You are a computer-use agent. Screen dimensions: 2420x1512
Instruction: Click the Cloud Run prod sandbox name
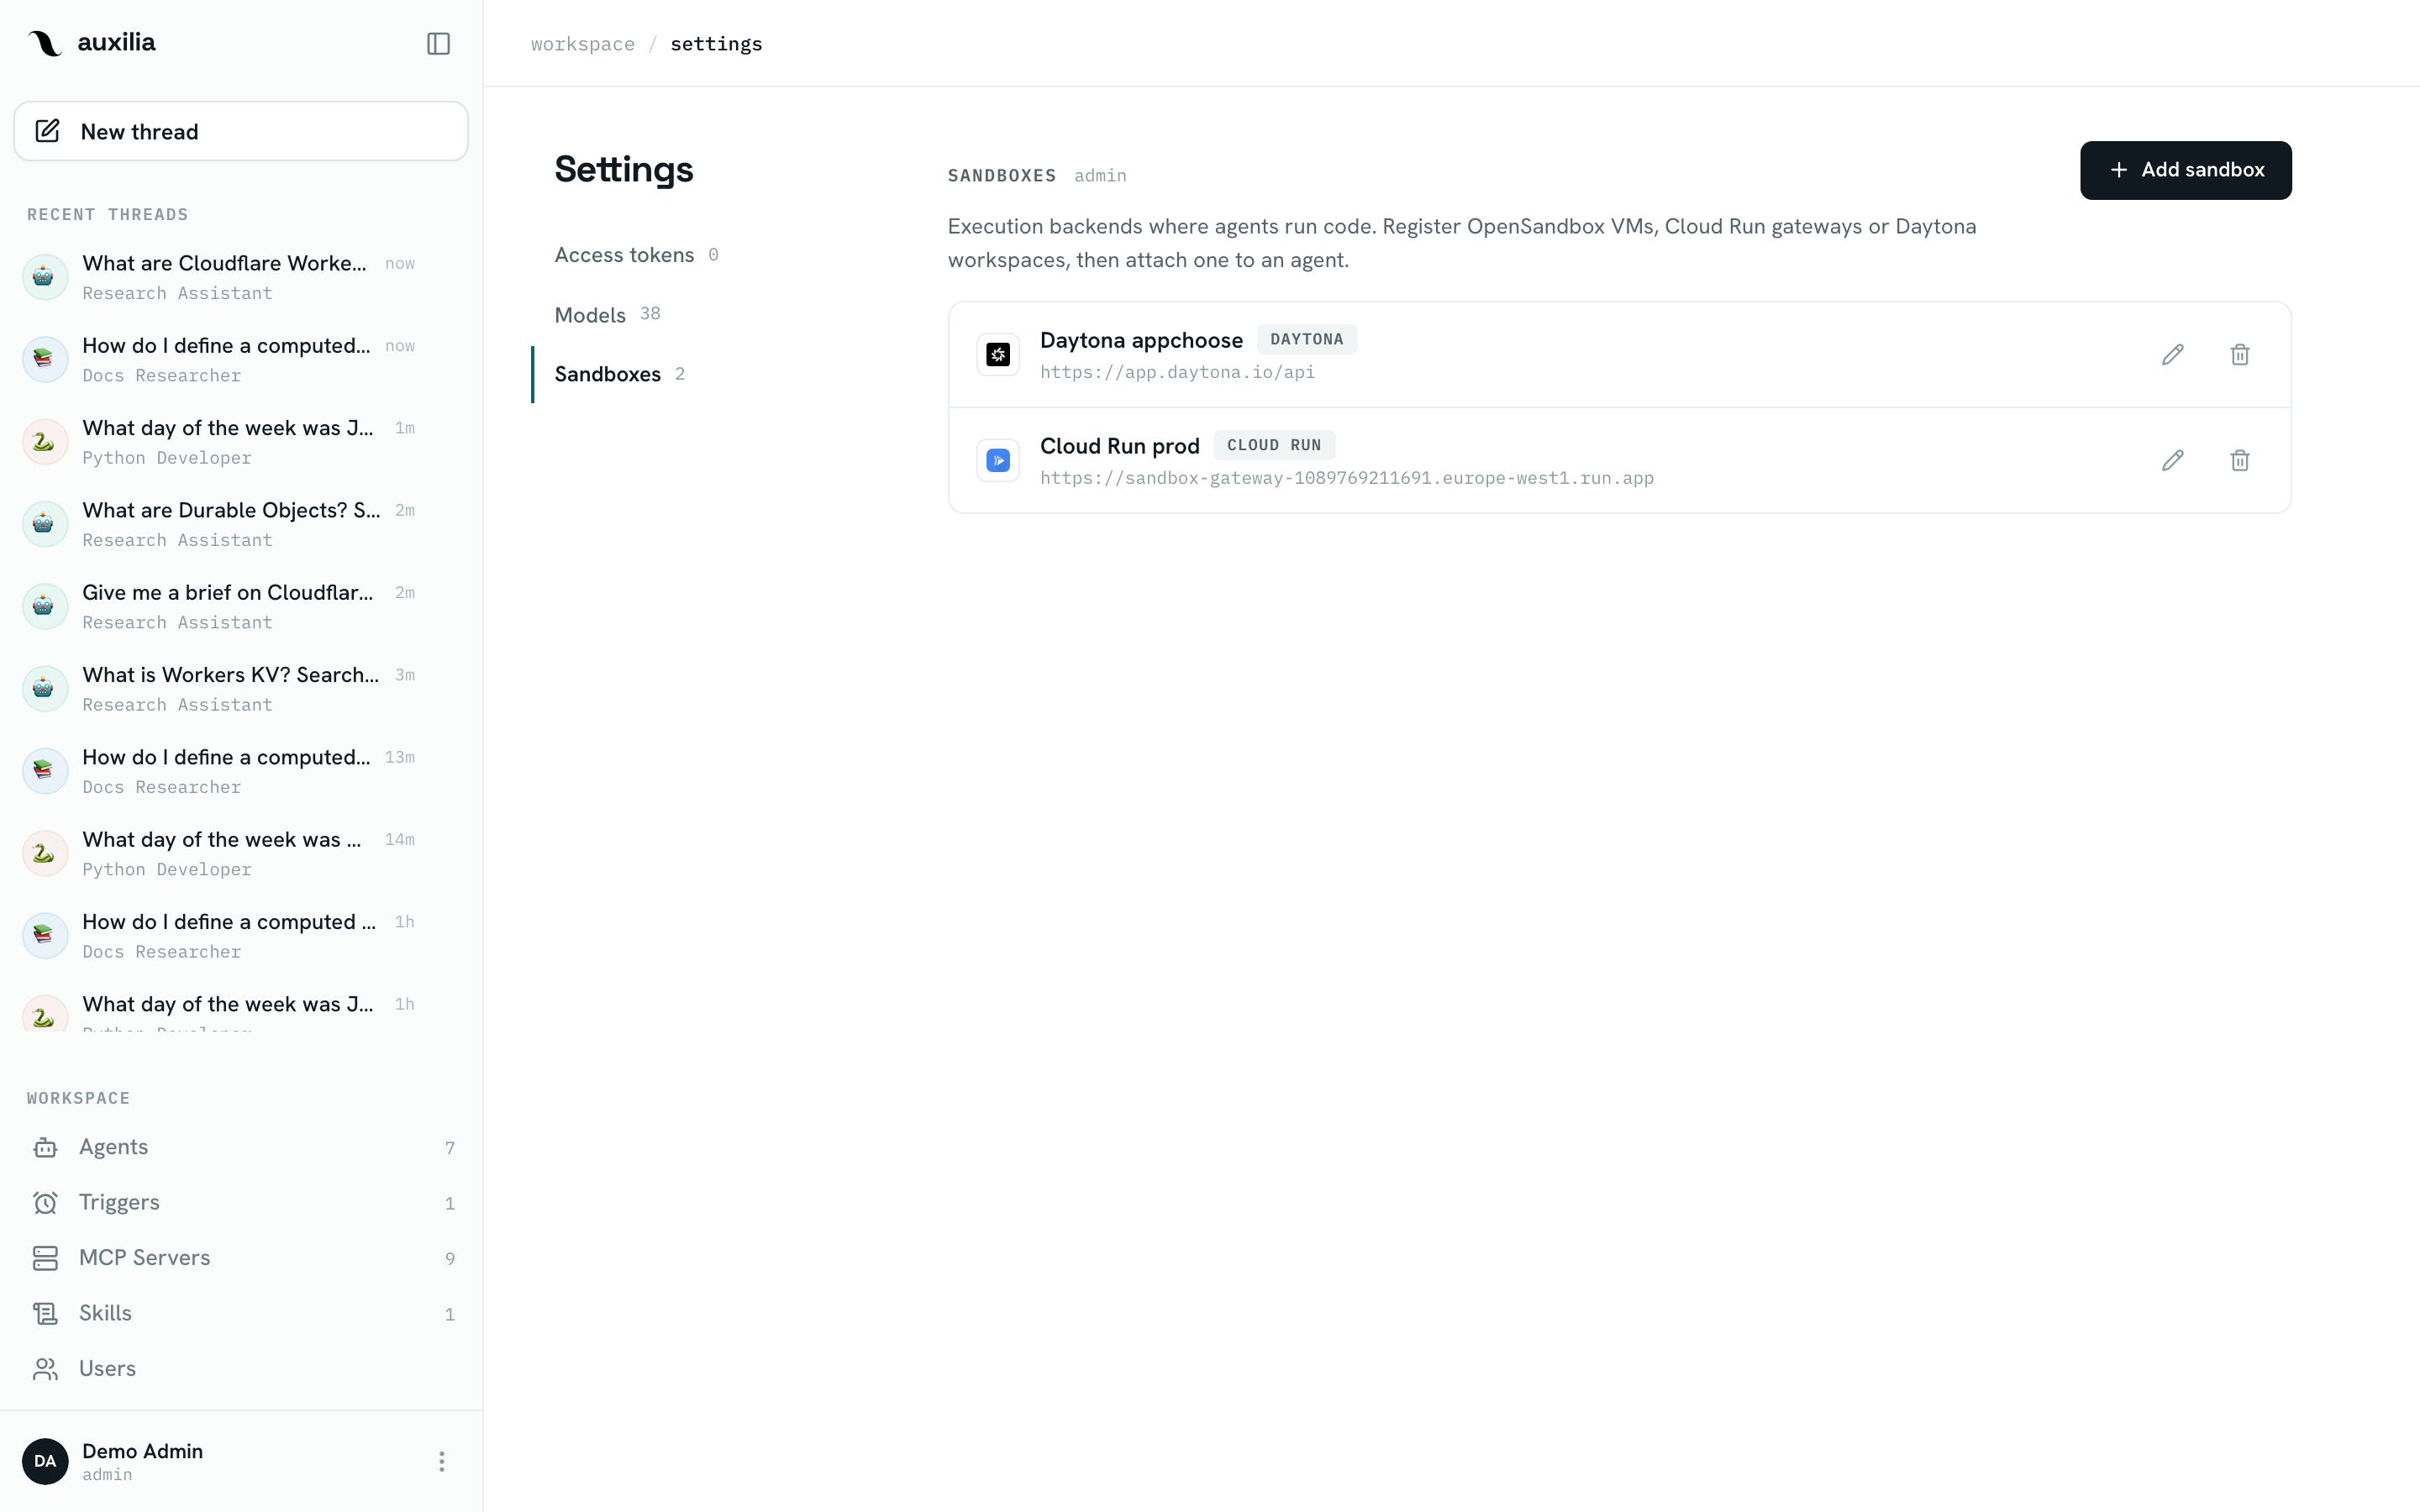pyautogui.click(x=1119, y=446)
